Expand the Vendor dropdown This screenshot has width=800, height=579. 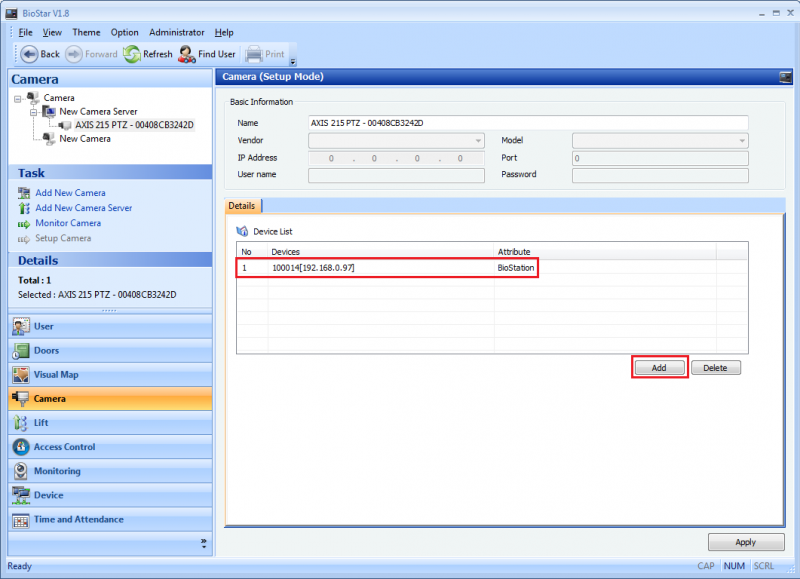tap(478, 141)
